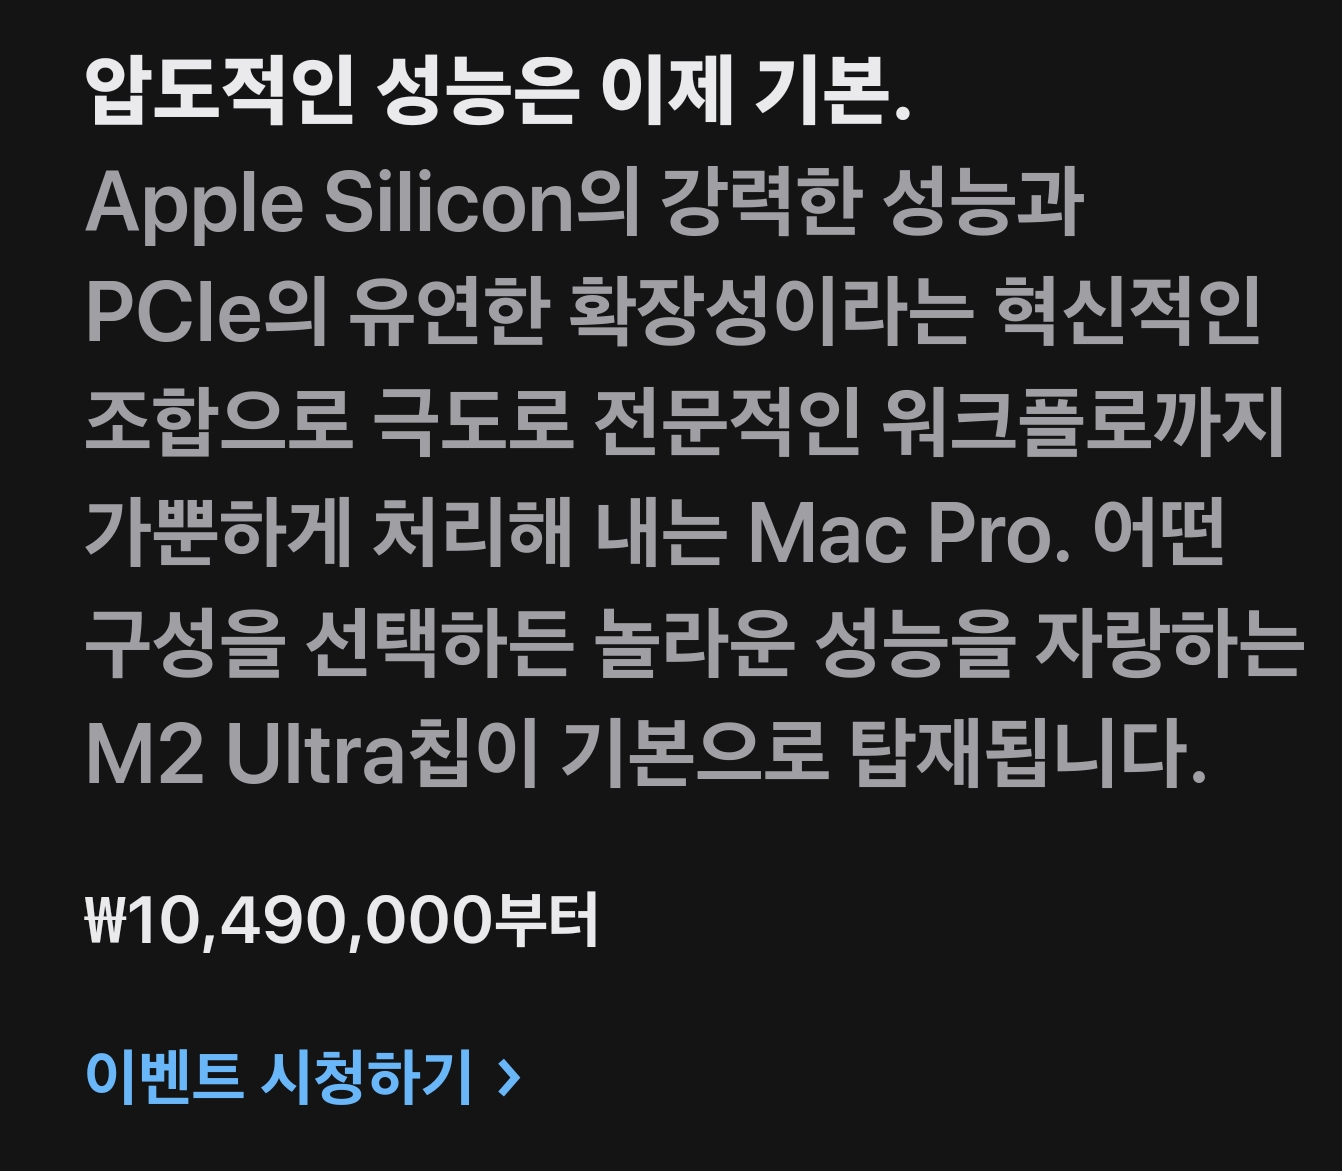Select the words Apple Silicon in paragraph

click(x=329, y=205)
